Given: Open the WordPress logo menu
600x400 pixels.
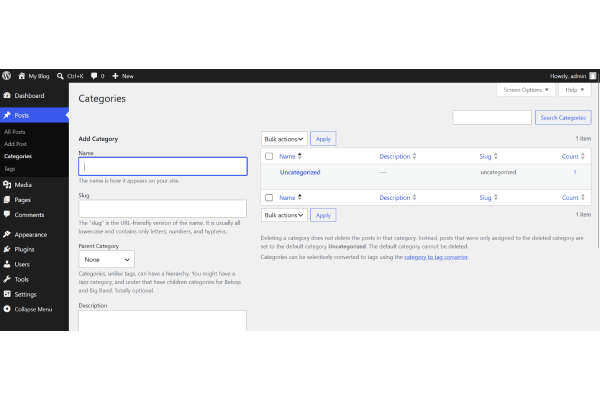Looking at the screenshot, I should 7,76.
